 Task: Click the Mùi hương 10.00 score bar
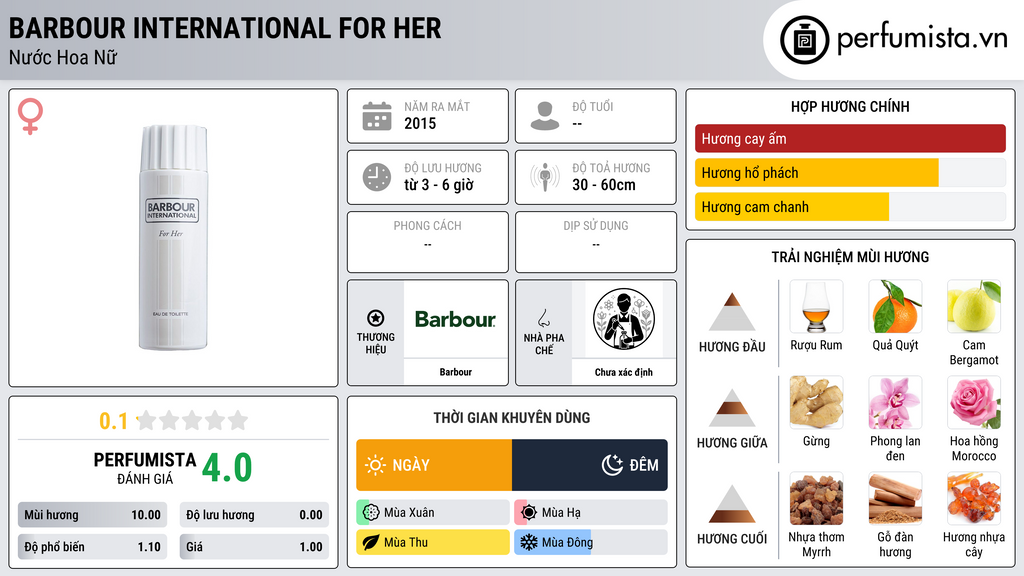[x=93, y=515]
